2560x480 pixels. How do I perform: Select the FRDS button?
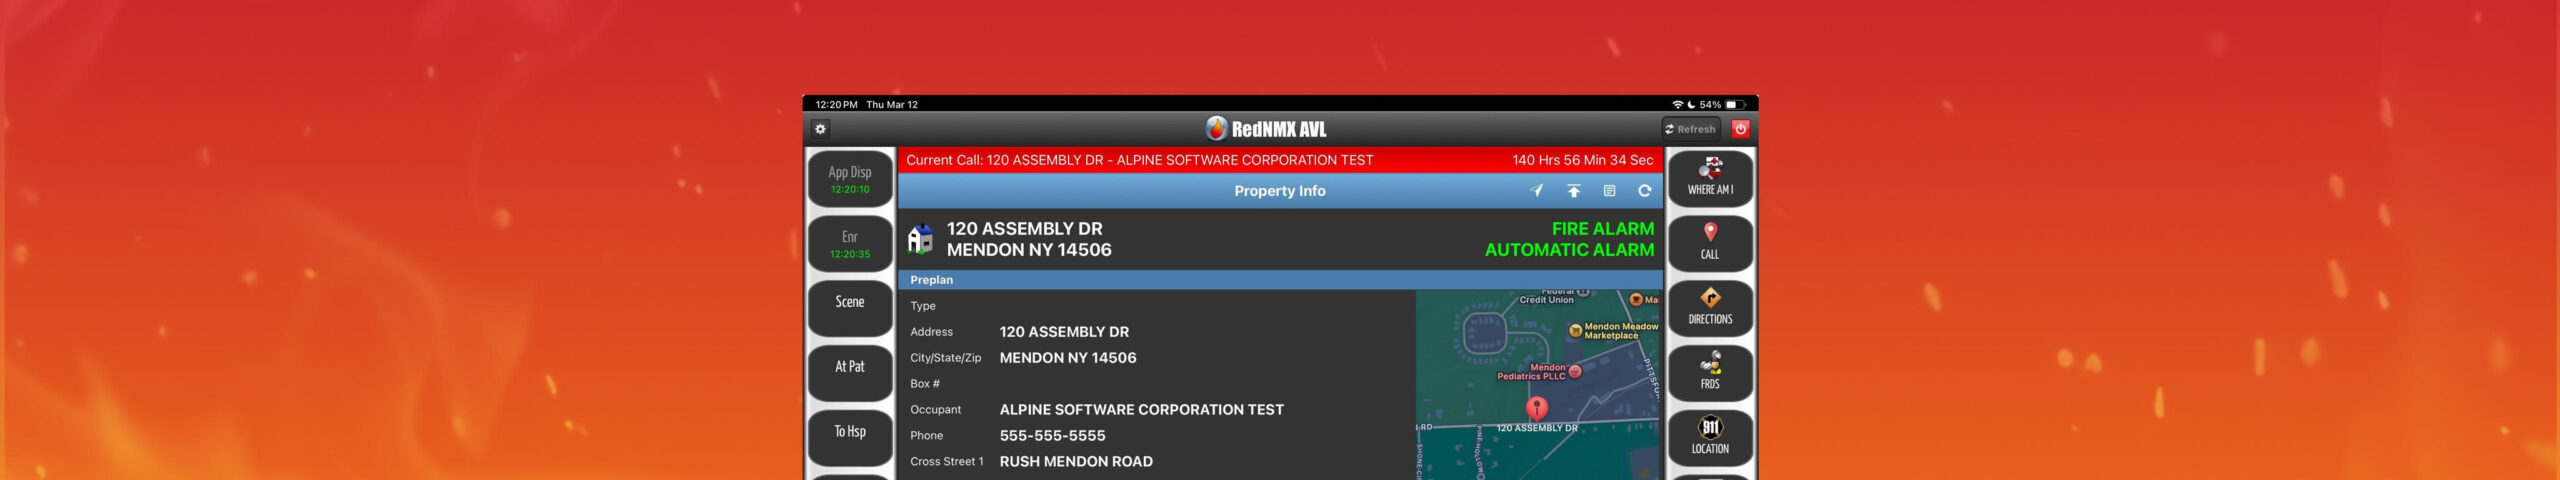(1710, 372)
